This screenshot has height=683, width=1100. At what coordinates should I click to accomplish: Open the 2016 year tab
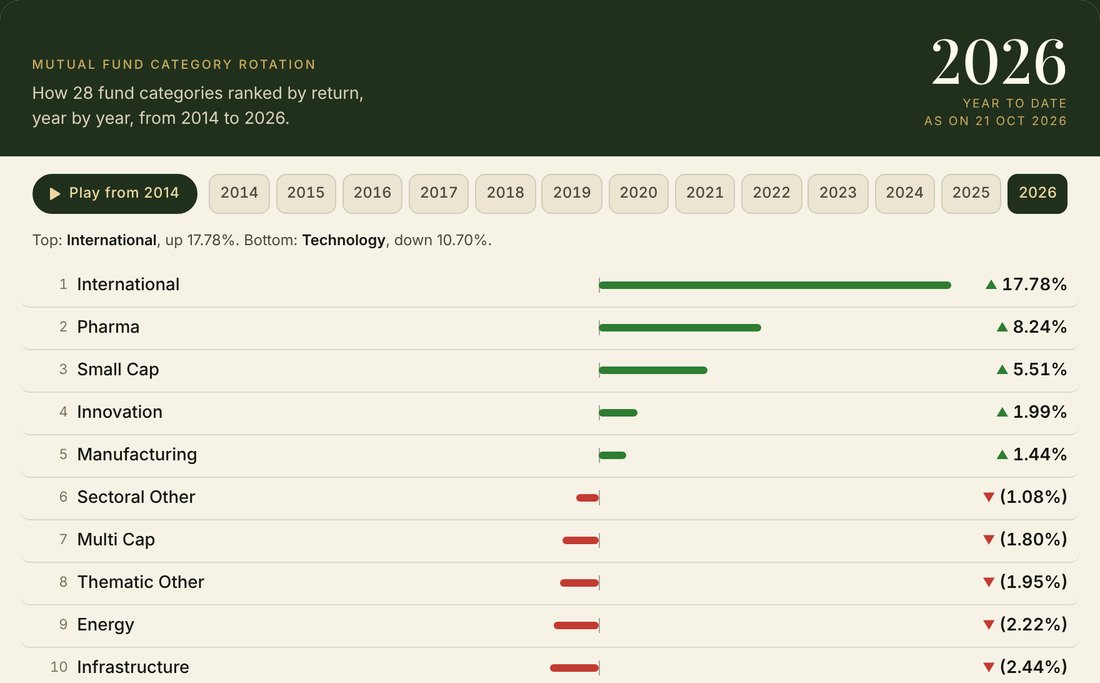pos(373,194)
